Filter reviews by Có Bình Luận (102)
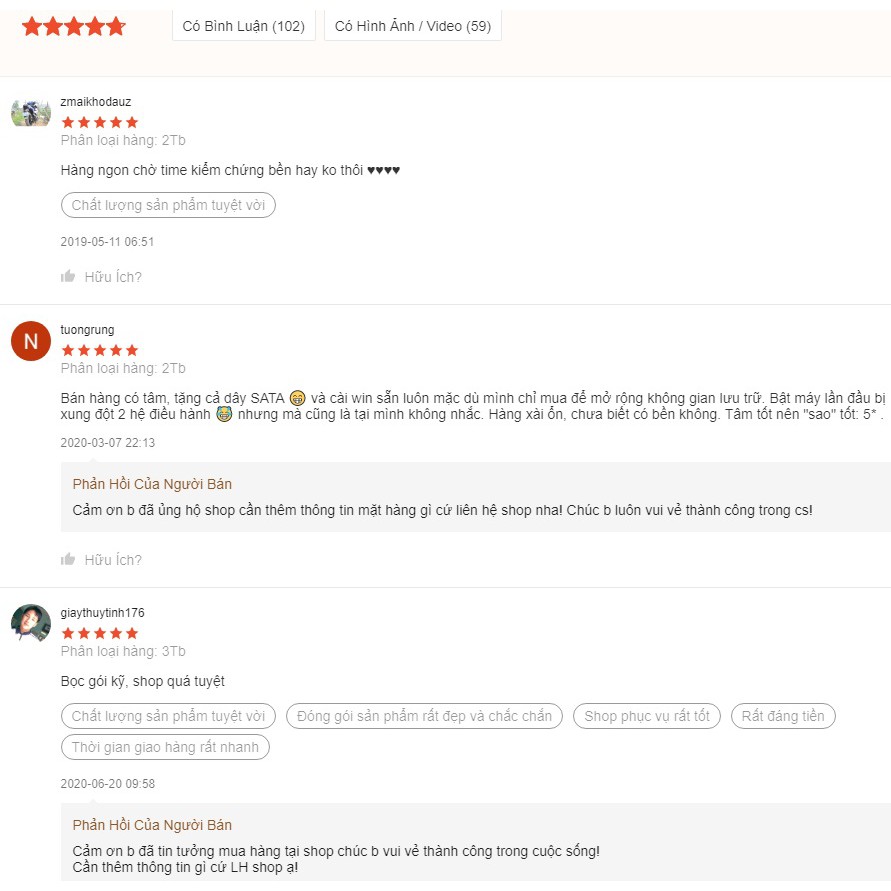The height and width of the screenshot is (891, 891). [244, 26]
